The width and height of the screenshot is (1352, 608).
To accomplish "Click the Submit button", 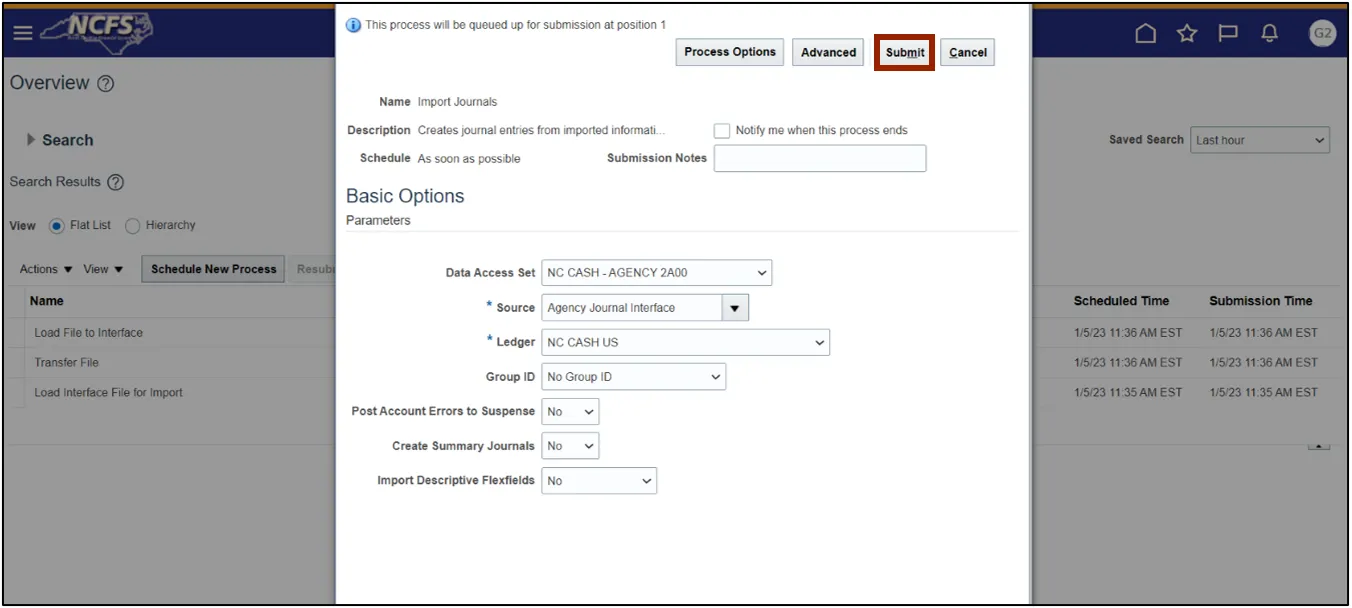I will 905,53.
